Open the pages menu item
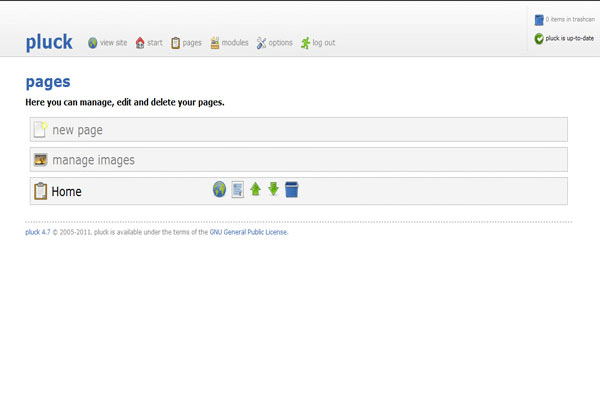Image resolution: width=600 pixels, height=400 pixels. [186, 43]
